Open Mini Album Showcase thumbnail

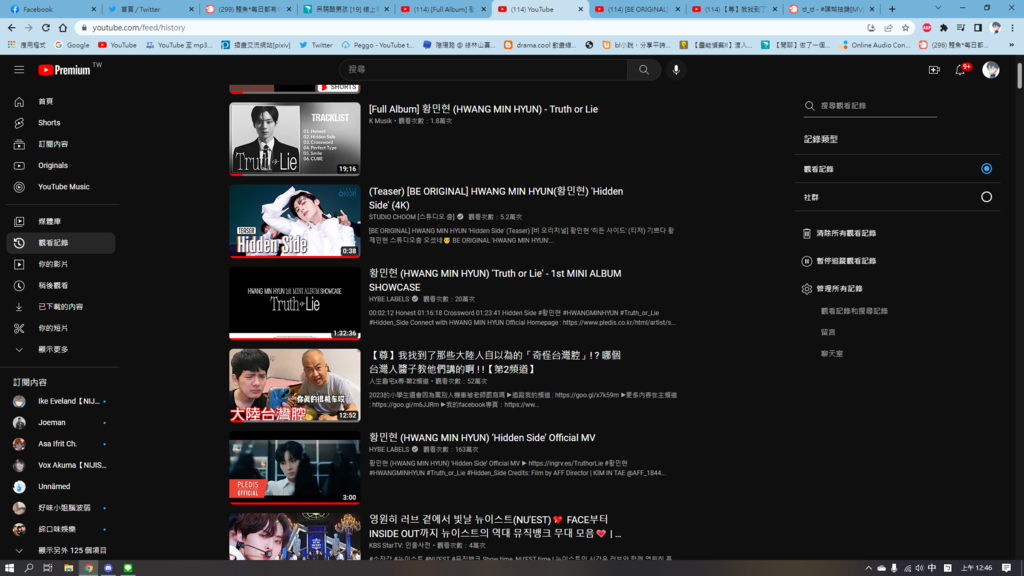(x=295, y=304)
